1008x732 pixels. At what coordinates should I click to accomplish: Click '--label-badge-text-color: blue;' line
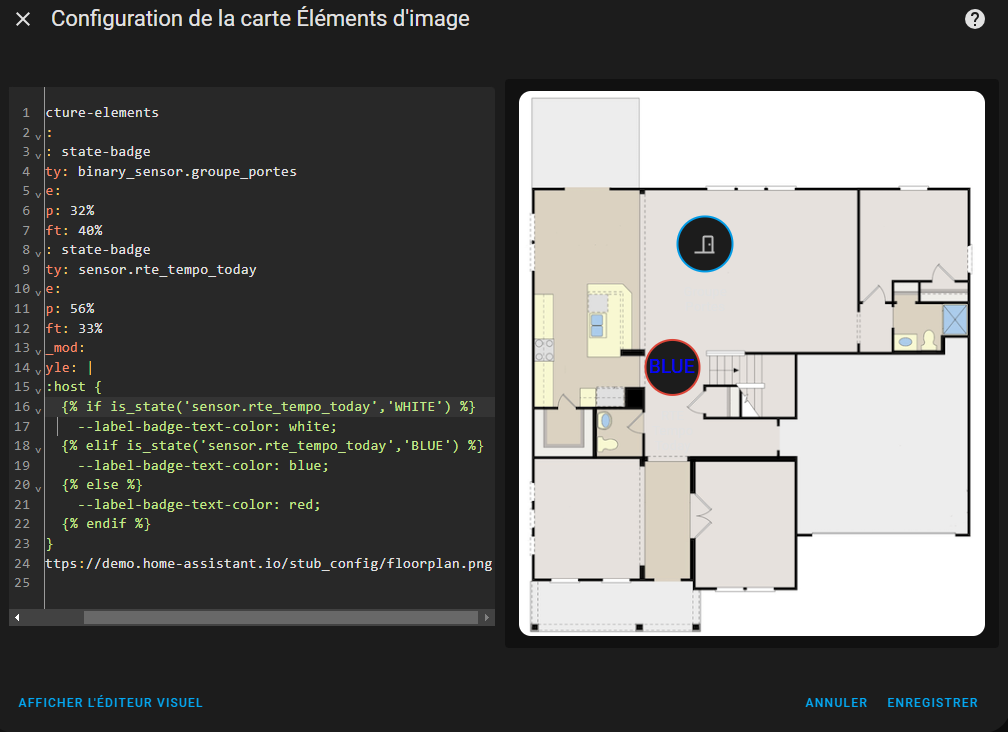203,465
